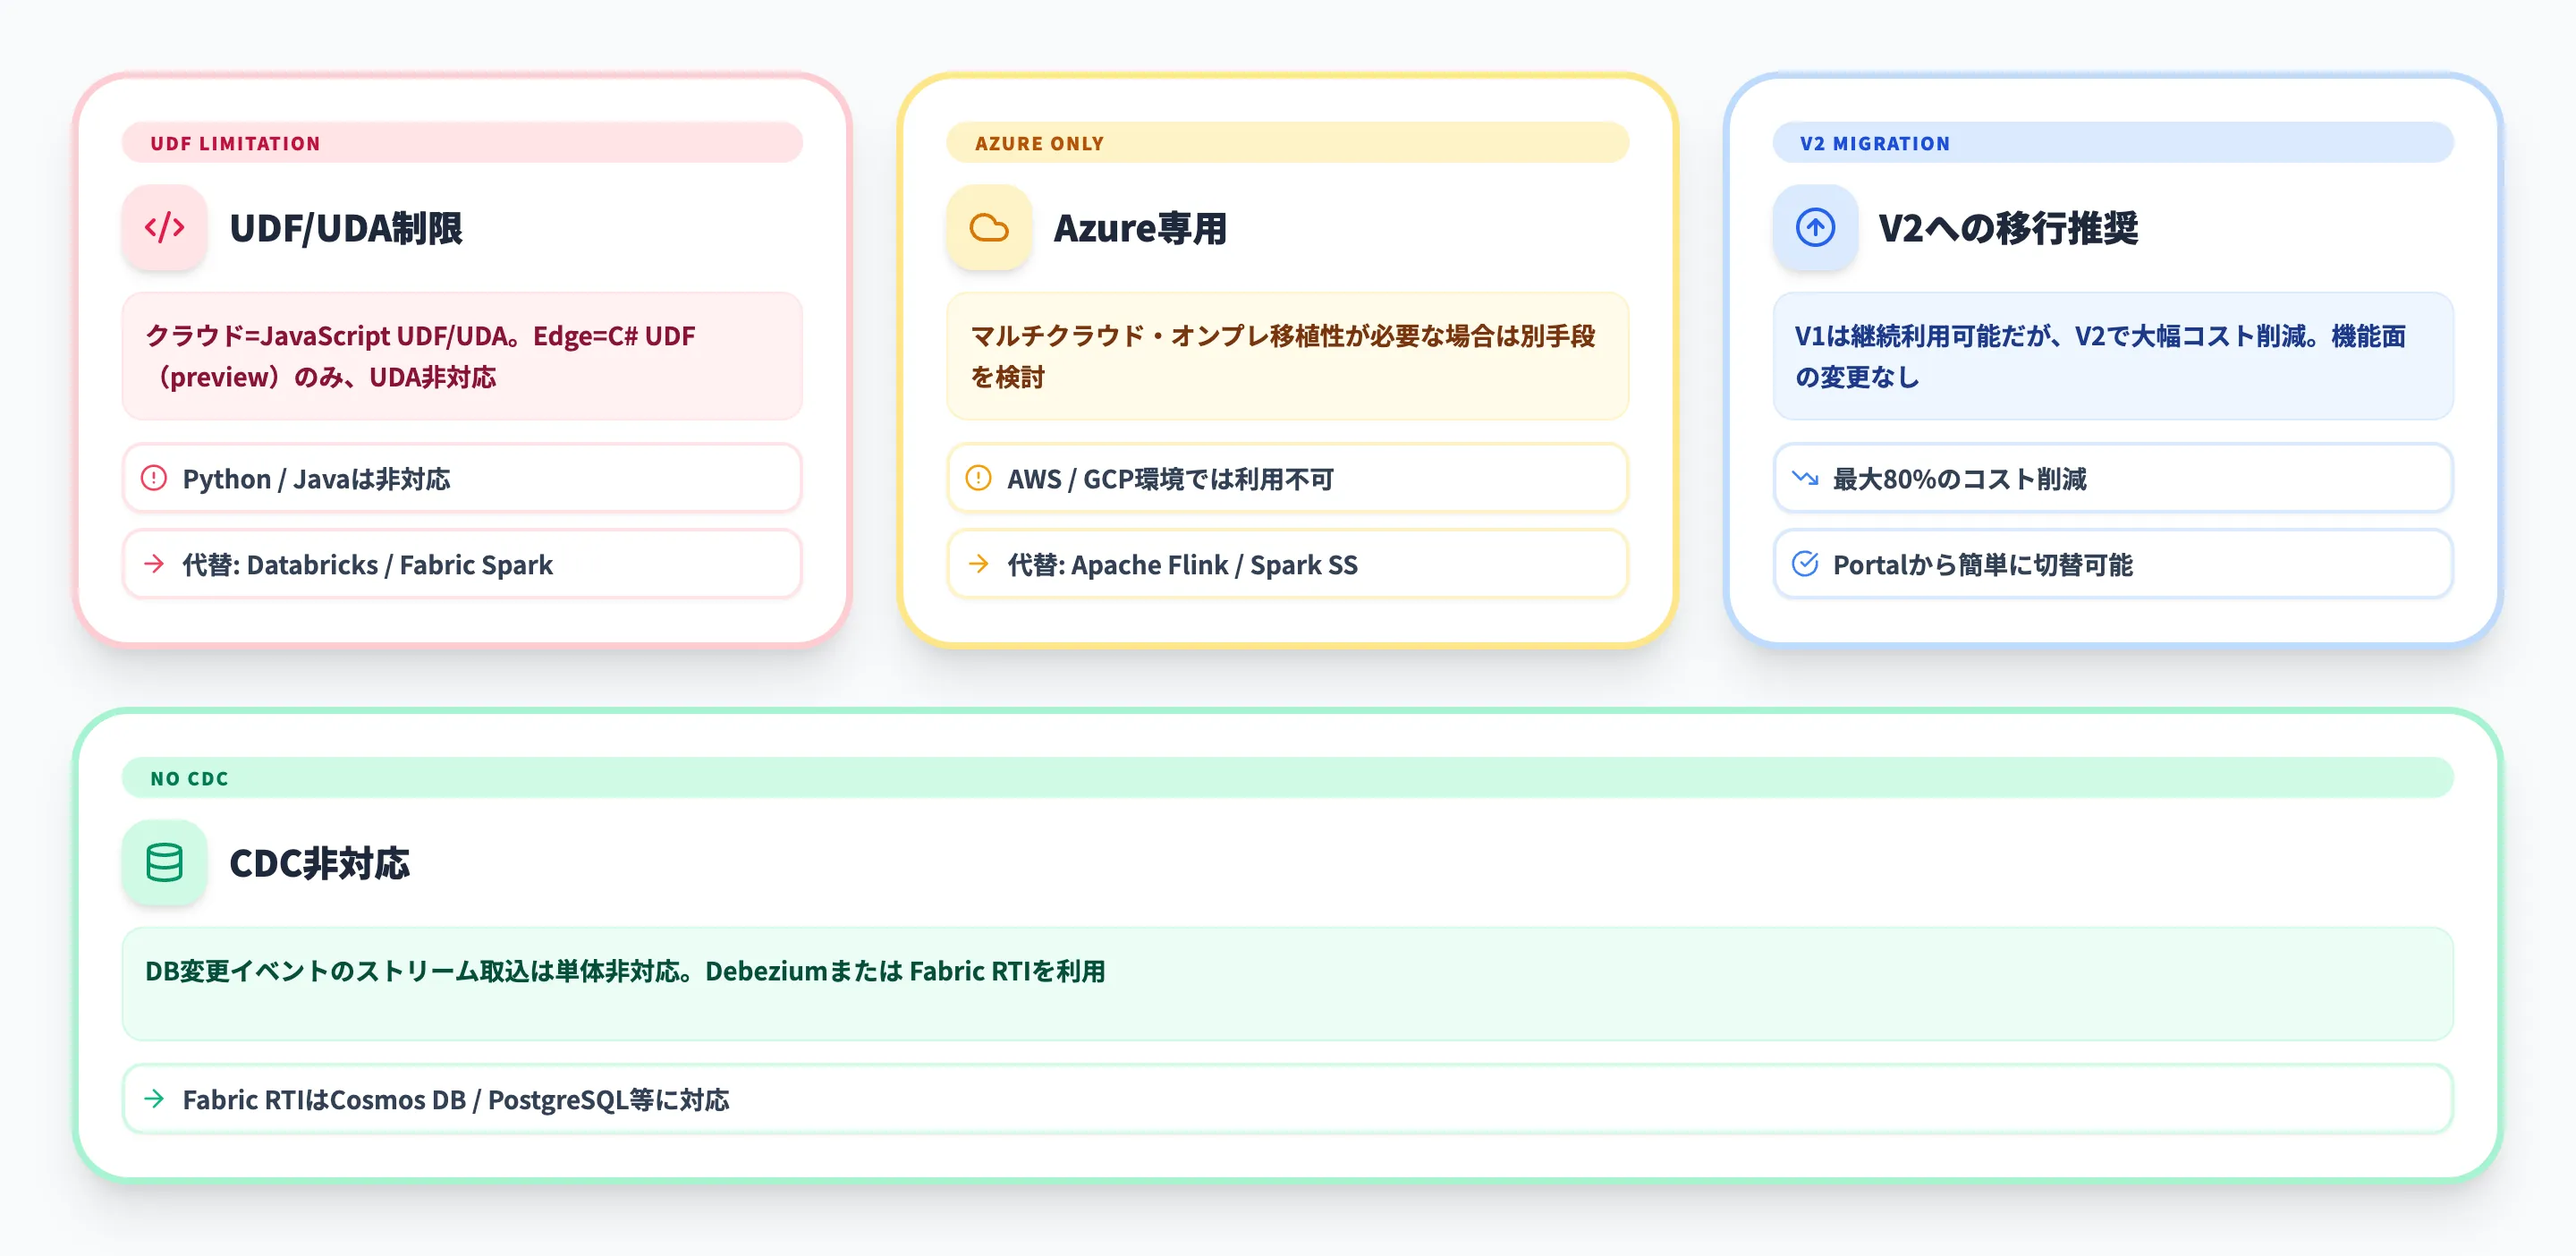The width and height of the screenshot is (2576, 1256).
Task: Click the downward trend icon beside 最大80%のコスト削減
Action: tap(1806, 478)
